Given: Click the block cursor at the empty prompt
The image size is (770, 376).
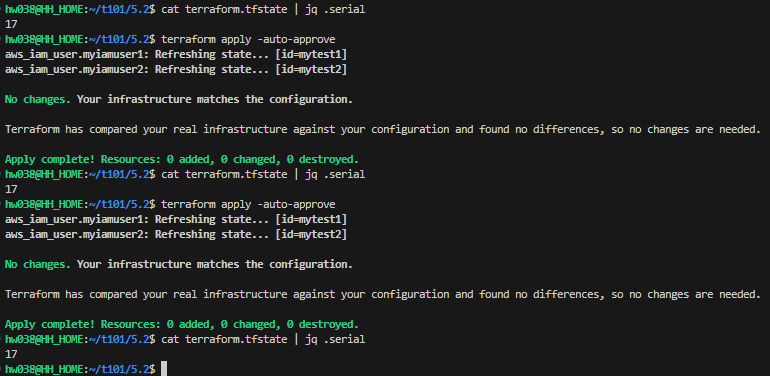Looking at the screenshot, I should [x=164, y=369].
